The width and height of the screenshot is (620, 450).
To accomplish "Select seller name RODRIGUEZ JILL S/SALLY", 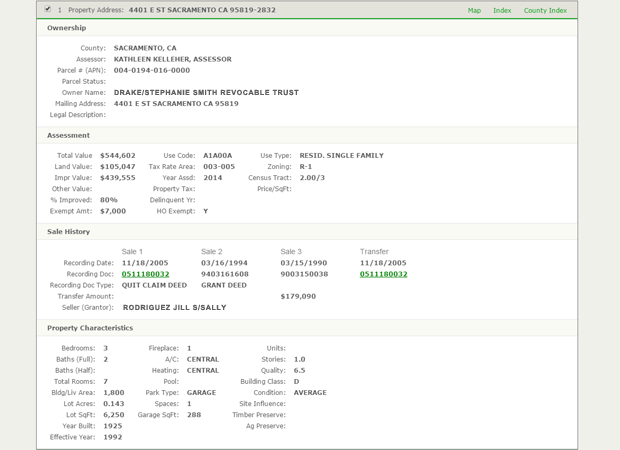I will [x=174, y=307].
